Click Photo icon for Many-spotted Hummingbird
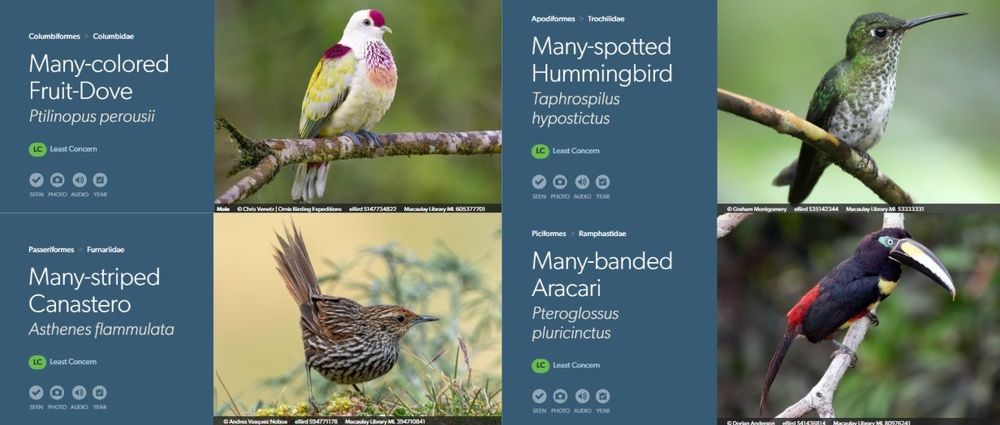The width and height of the screenshot is (1000, 425). (560, 182)
